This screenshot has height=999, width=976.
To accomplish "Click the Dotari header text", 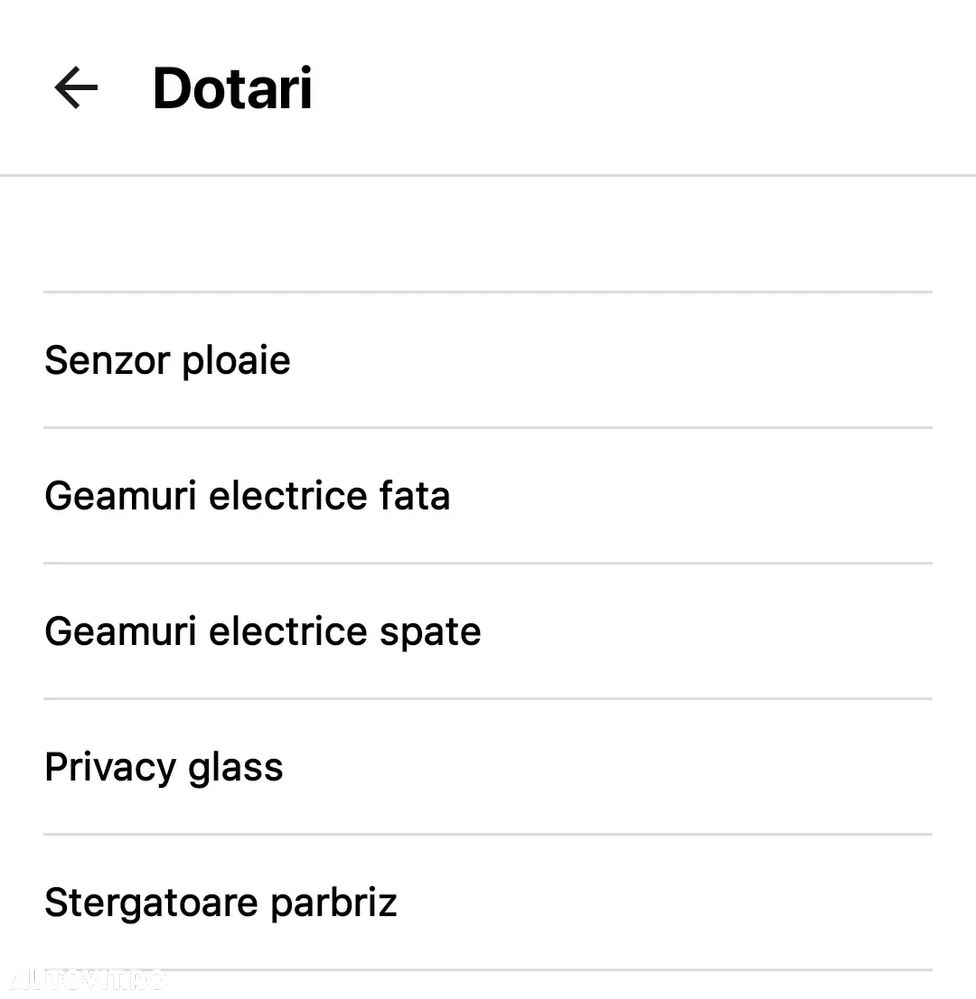I will (232, 88).
